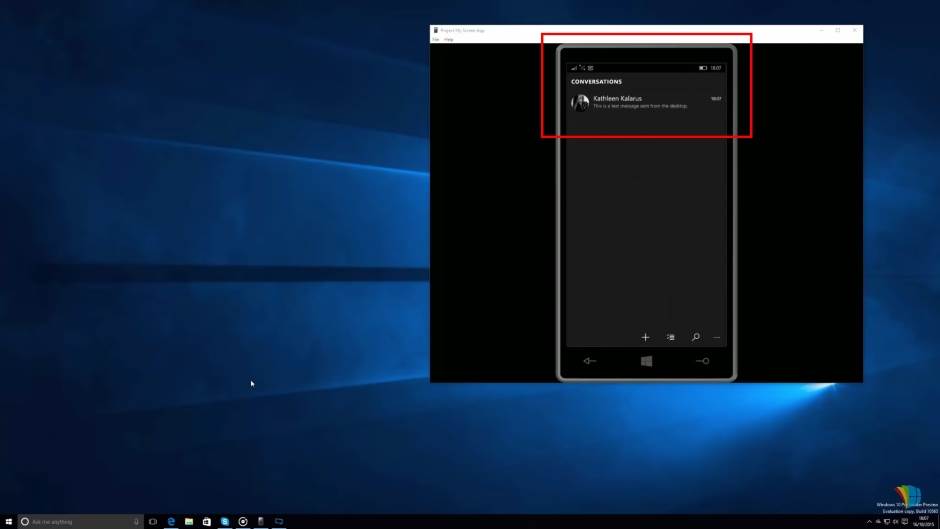The width and height of the screenshot is (940, 529).
Task: Launch Microsoft Edge from the taskbar
Action: click(x=172, y=522)
